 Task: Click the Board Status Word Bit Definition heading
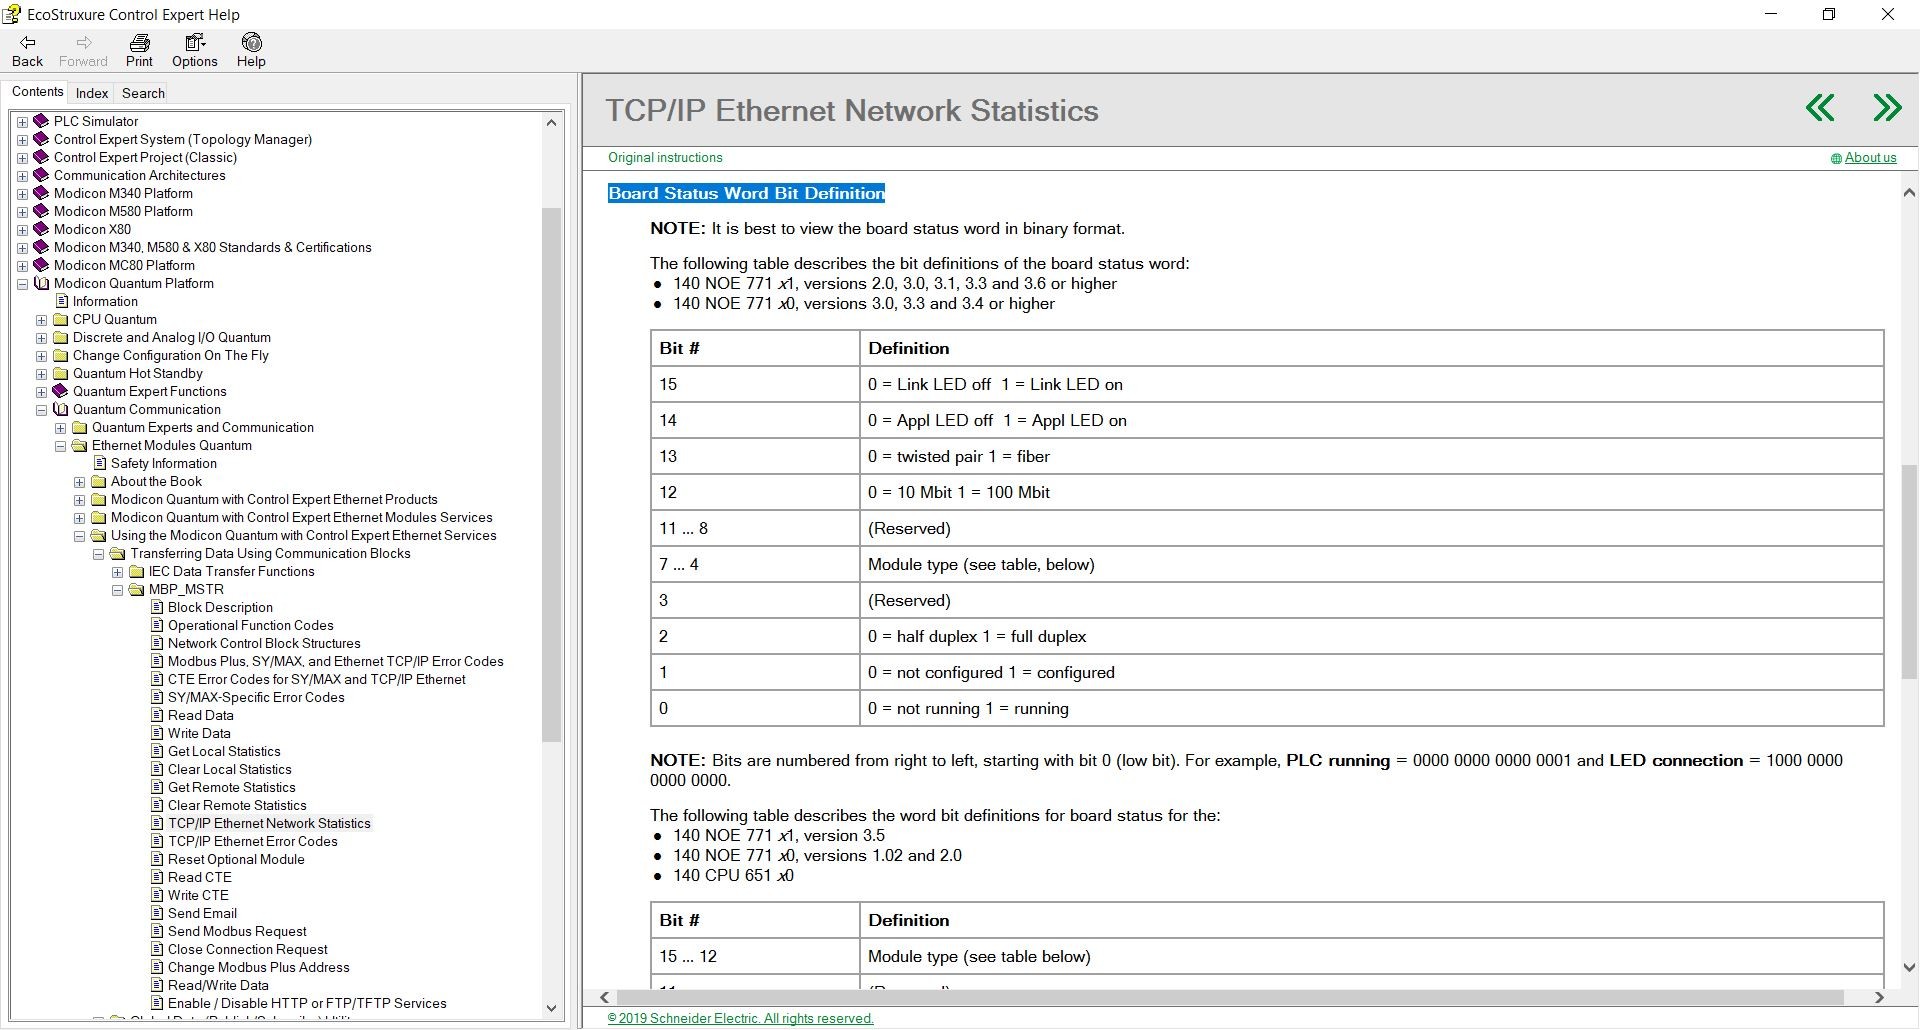[746, 193]
